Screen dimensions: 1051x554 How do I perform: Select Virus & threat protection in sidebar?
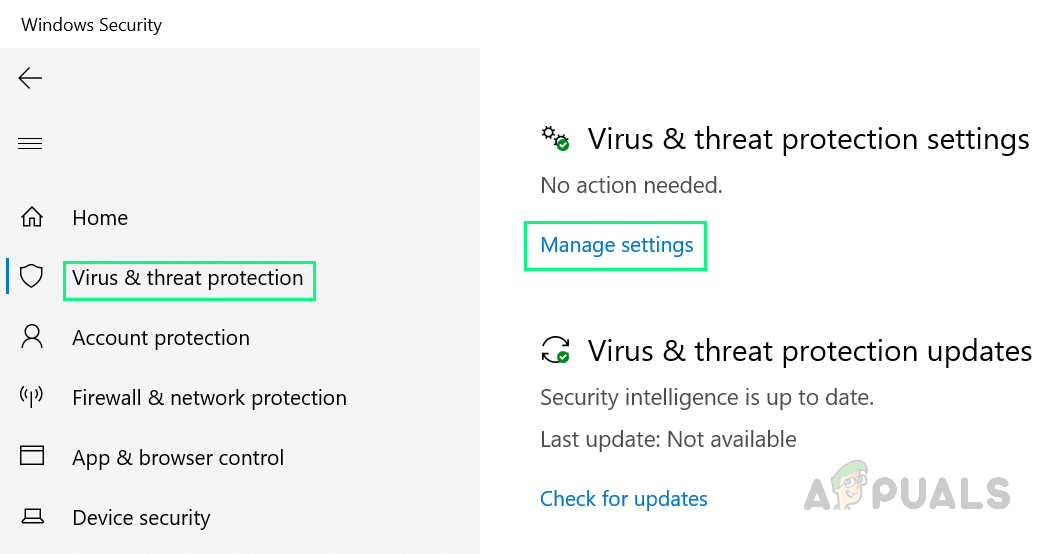coord(188,278)
